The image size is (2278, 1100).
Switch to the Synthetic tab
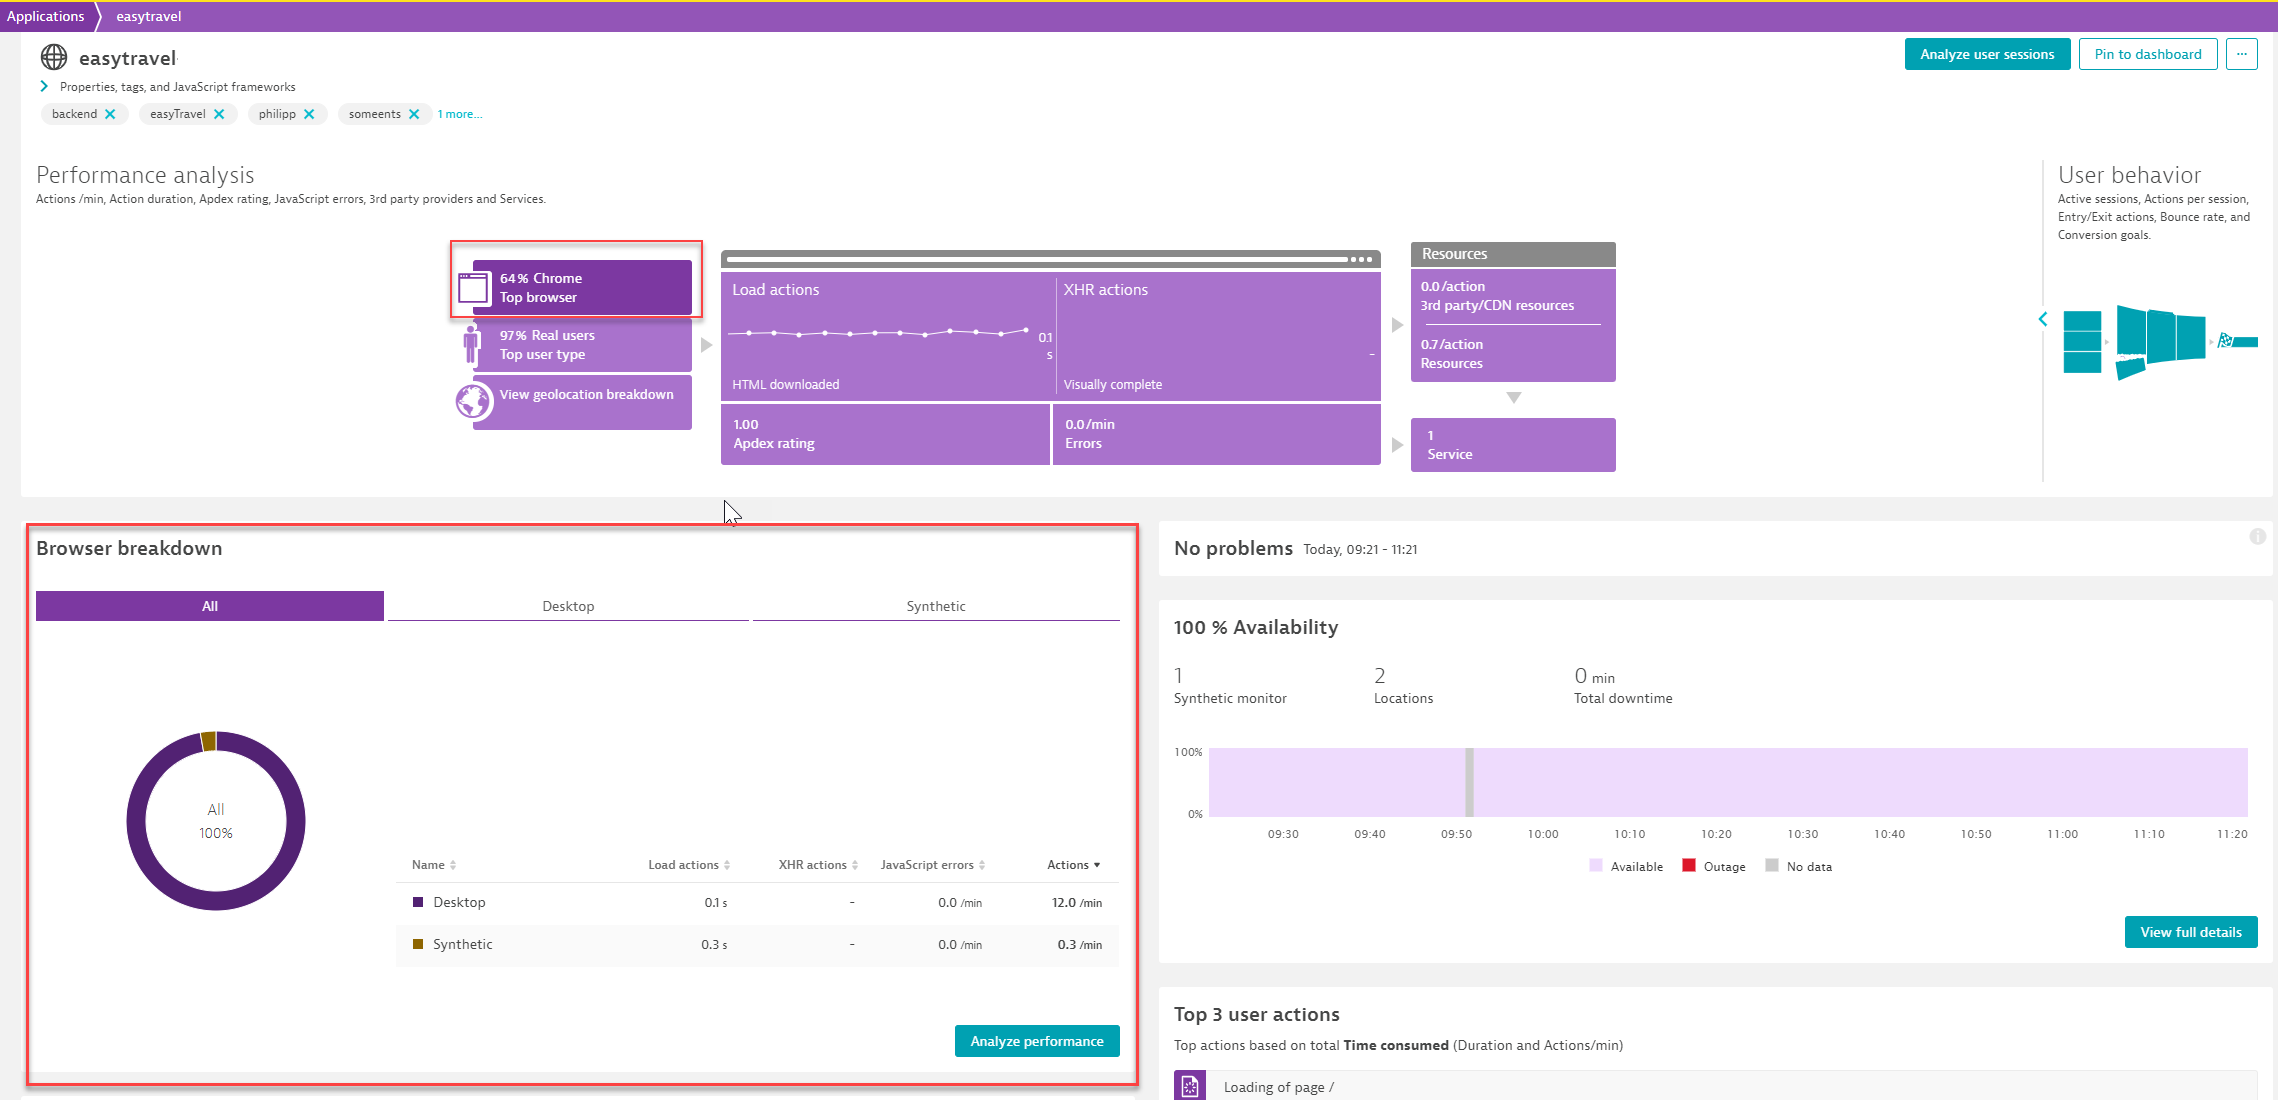tap(936, 606)
